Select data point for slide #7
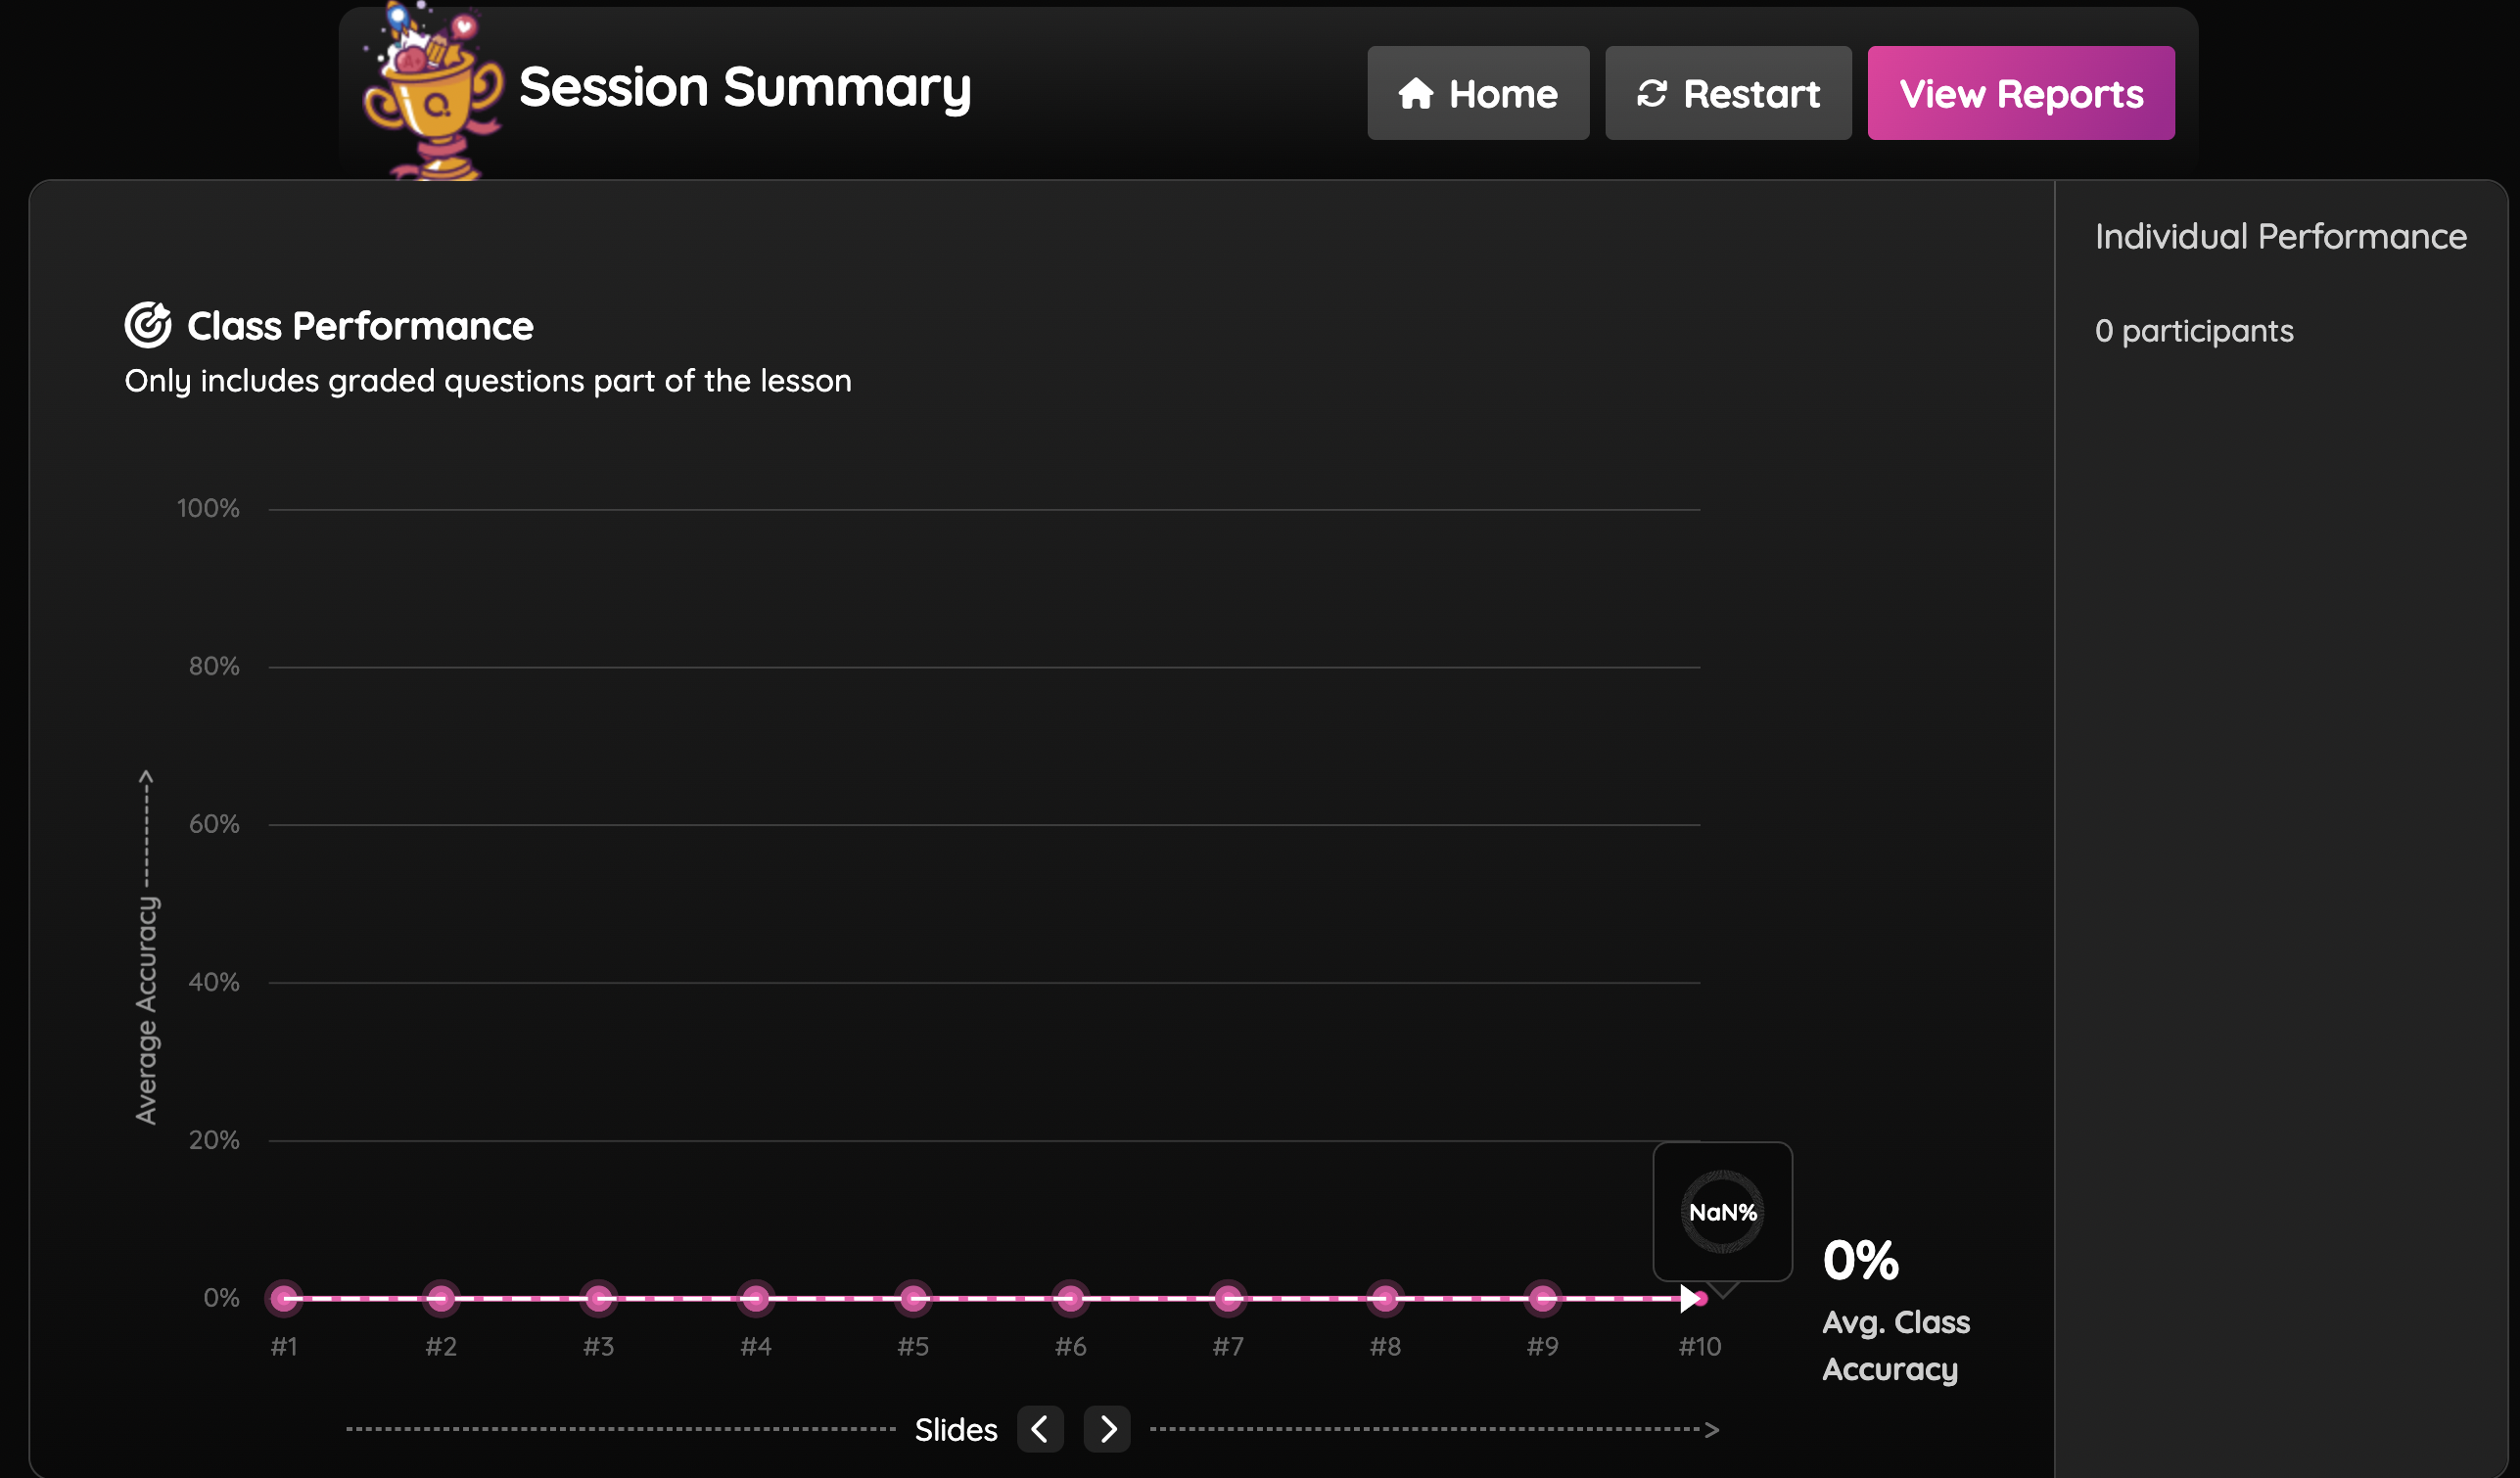The height and width of the screenshot is (1478, 2520). click(1228, 1298)
